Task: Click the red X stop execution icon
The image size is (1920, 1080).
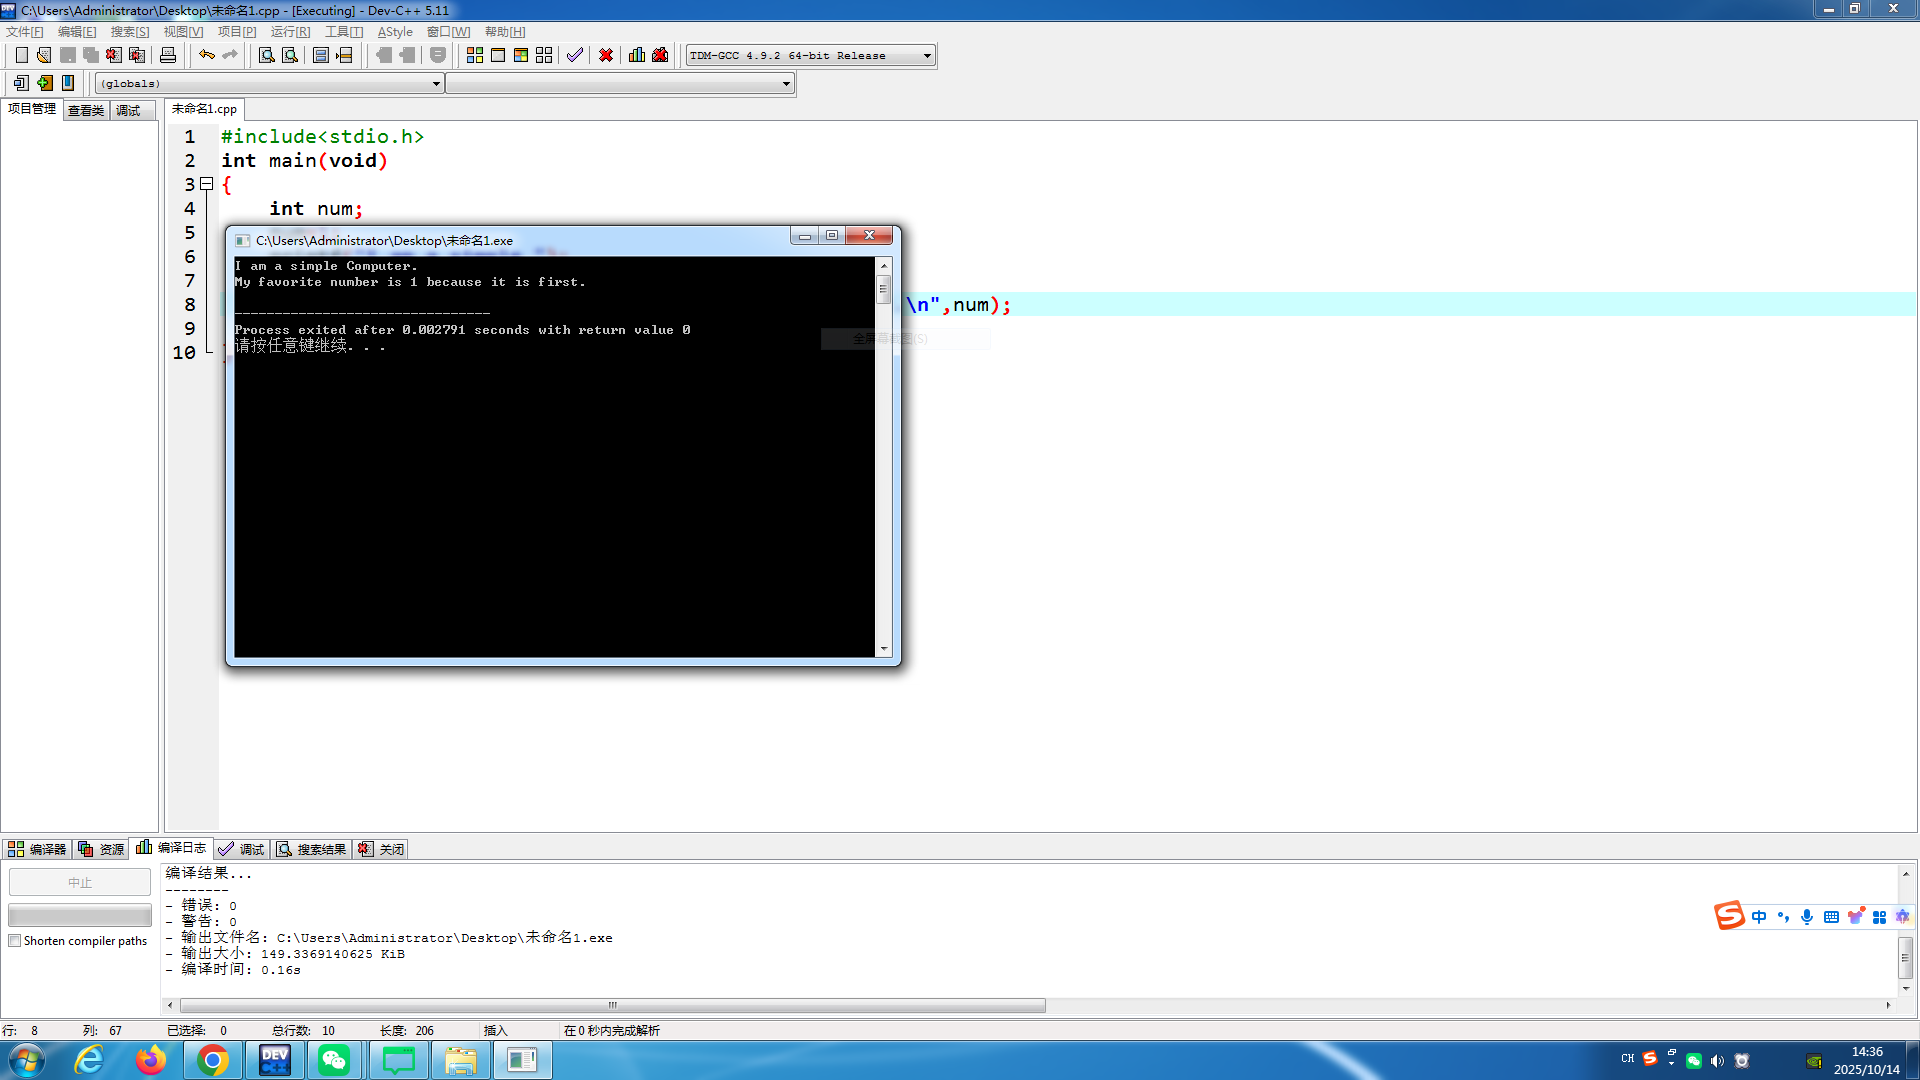Action: click(606, 55)
